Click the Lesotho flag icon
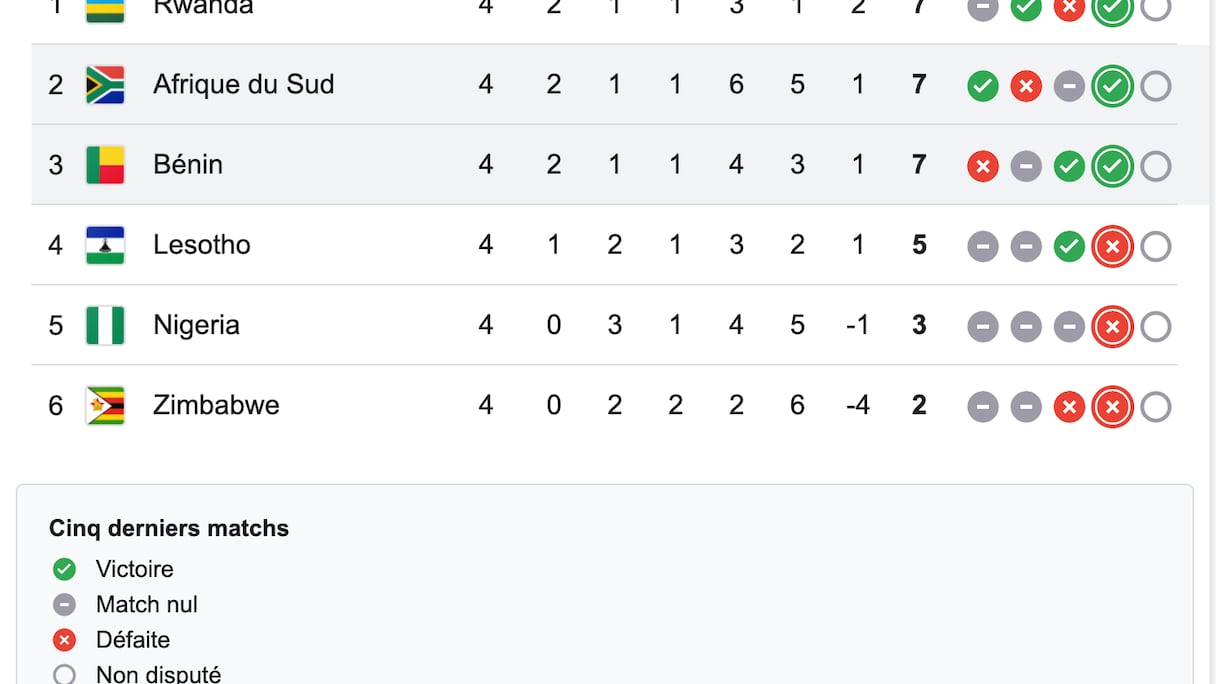 [105, 245]
